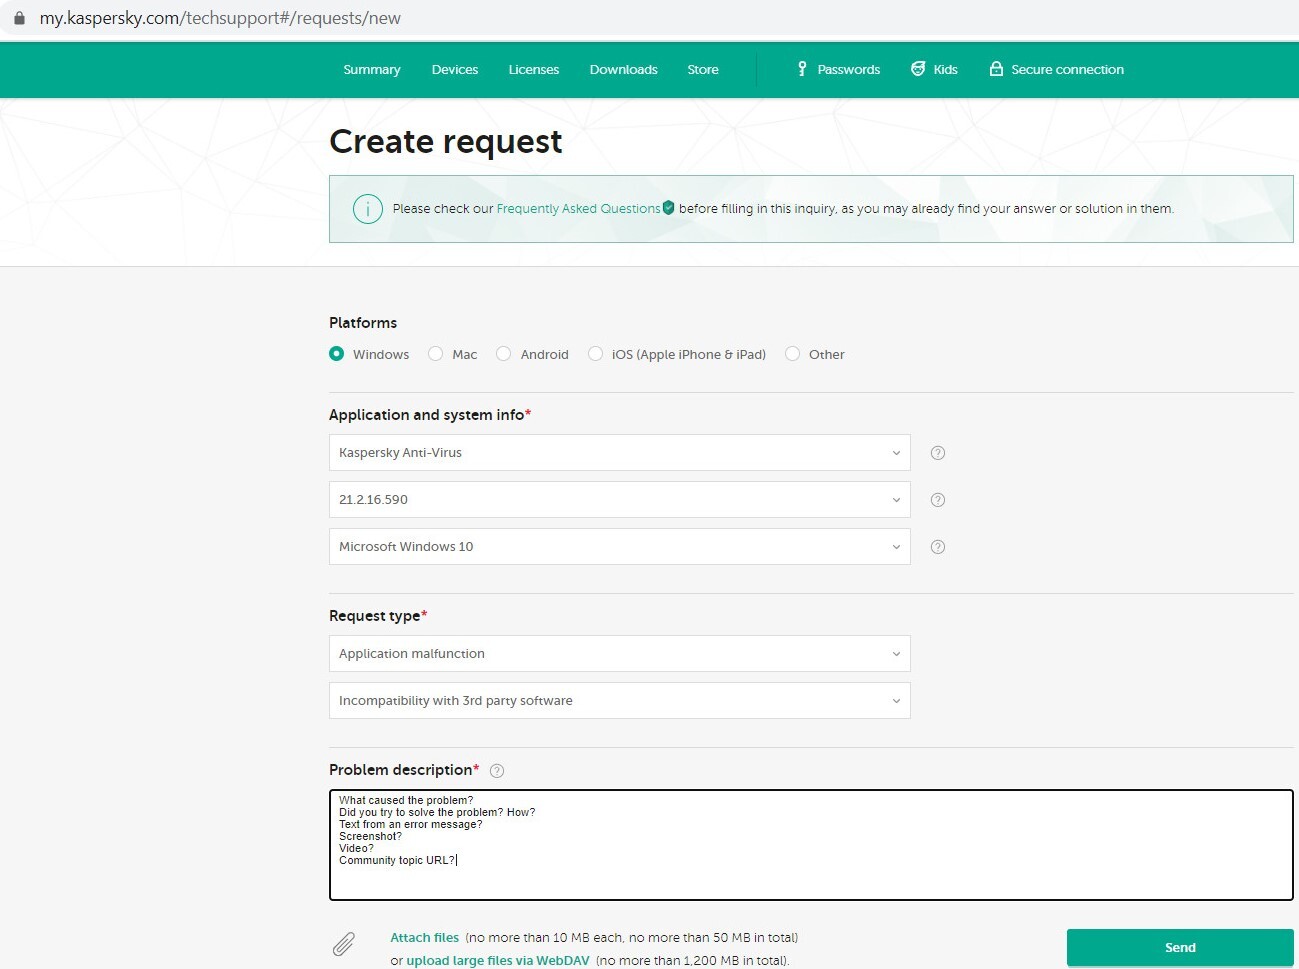Click the browser padlock site info icon
This screenshot has width=1299, height=969.
coord(19,18)
